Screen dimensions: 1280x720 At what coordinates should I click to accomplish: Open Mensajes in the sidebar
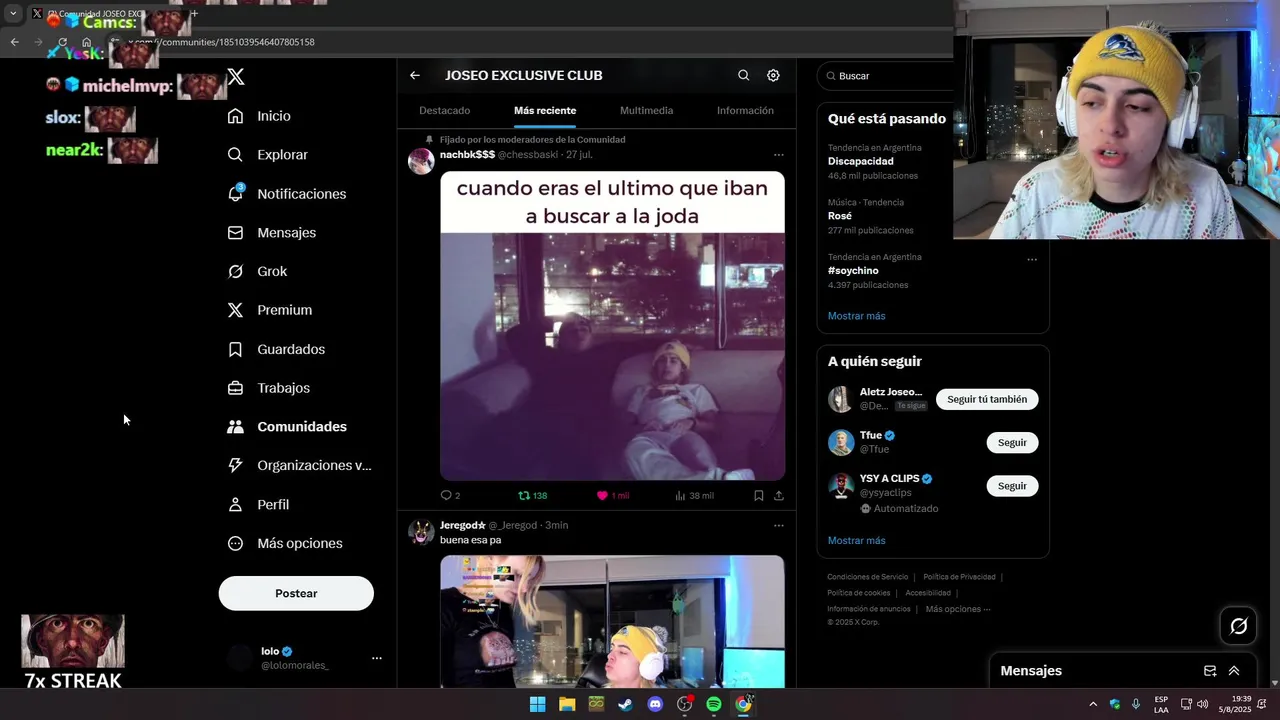(x=271, y=233)
